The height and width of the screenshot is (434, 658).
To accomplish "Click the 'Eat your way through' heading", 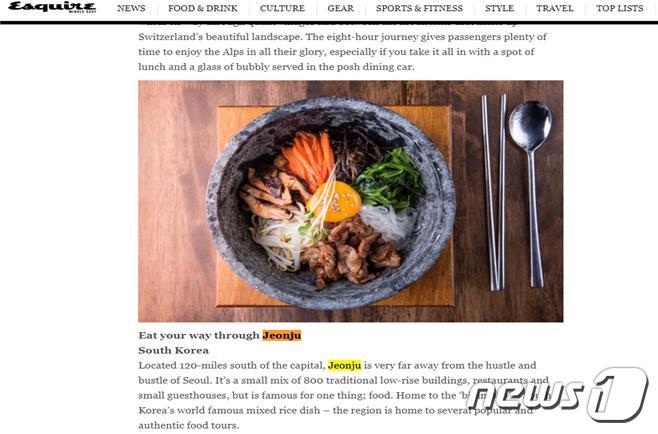I will (x=199, y=335).
